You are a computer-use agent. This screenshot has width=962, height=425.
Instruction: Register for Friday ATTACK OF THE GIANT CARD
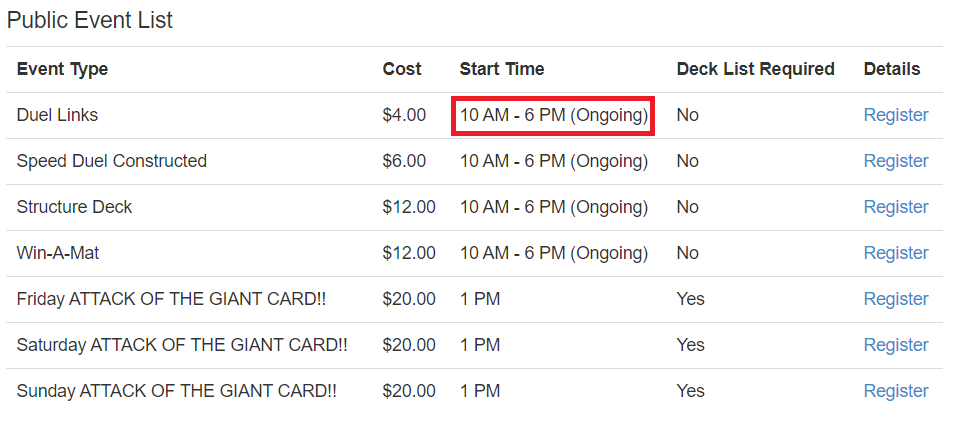pos(896,299)
